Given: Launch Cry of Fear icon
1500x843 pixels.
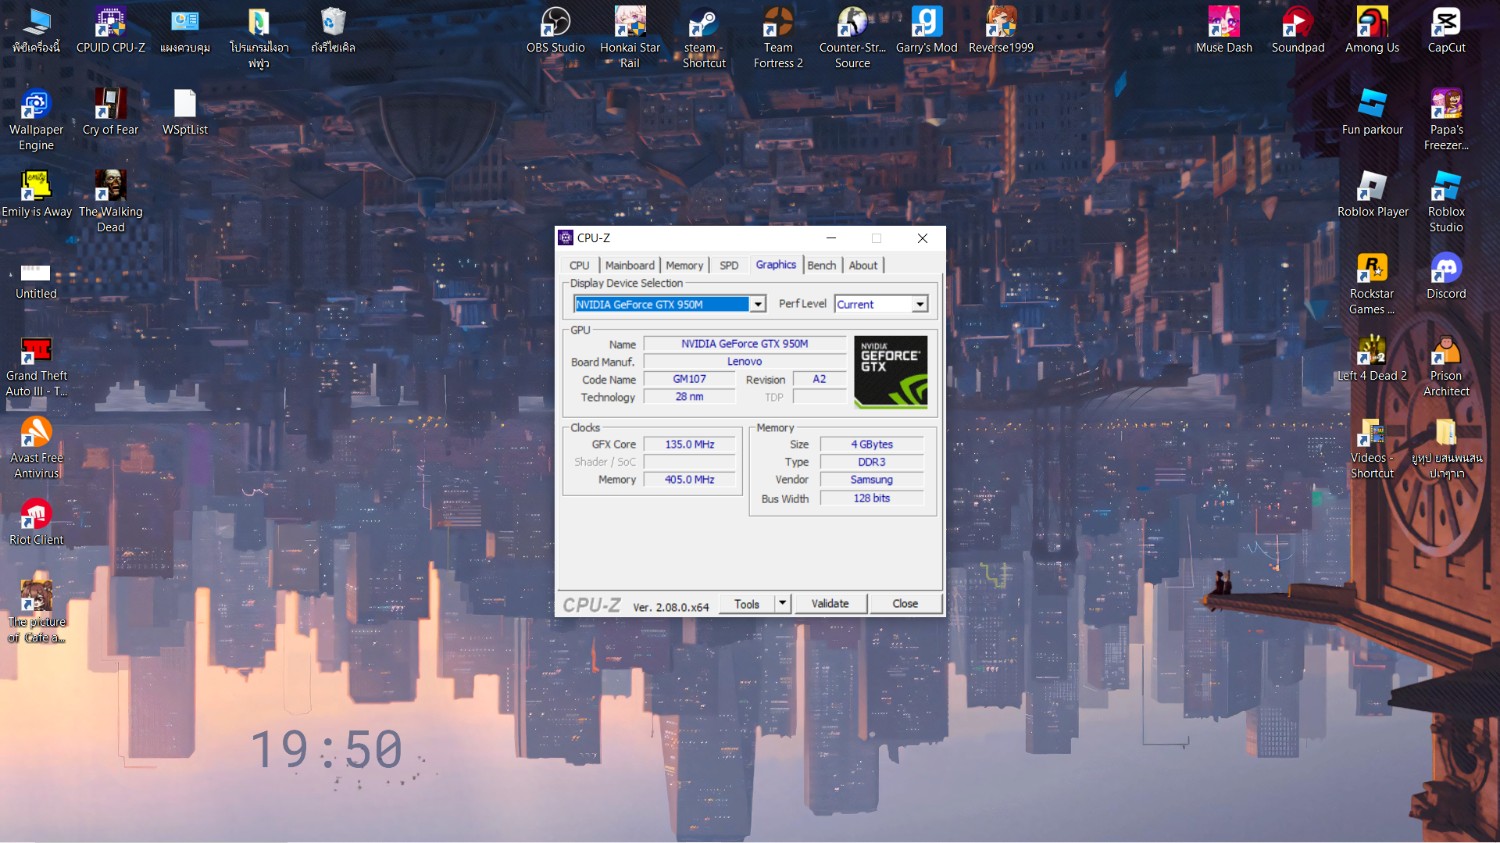Looking at the screenshot, I should coord(110,112).
